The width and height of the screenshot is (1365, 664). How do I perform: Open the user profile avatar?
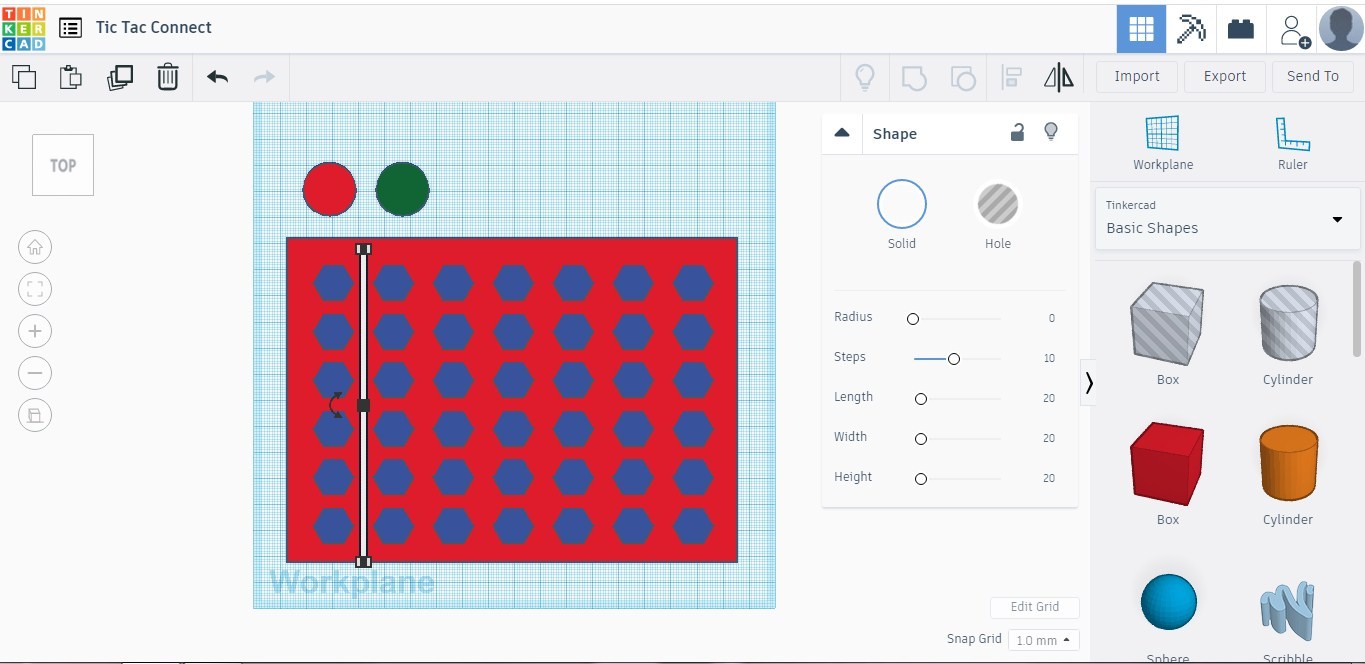1341,27
